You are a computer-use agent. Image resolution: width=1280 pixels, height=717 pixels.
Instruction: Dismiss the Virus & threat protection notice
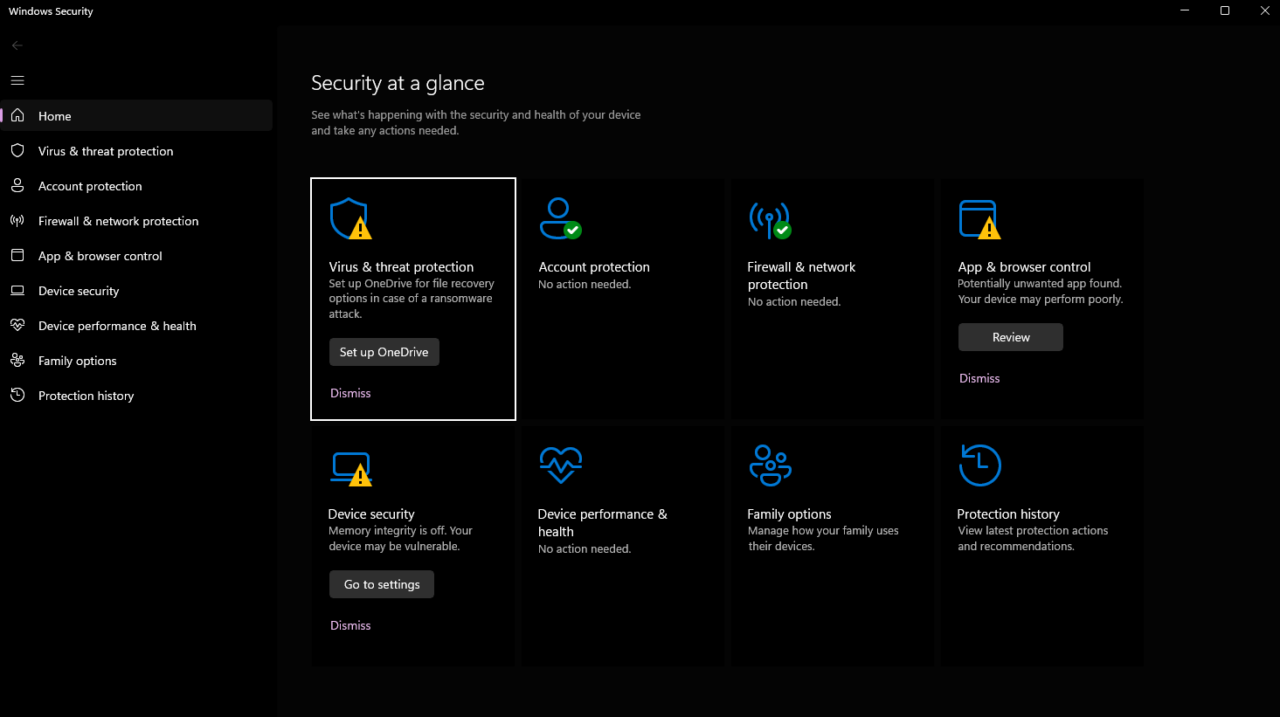(x=350, y=392)
